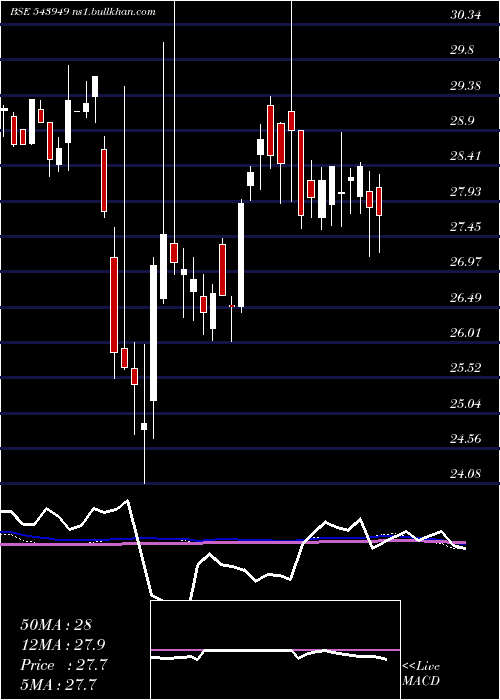Click the BSE stock code in header
The width and height of the screenshot is (500, 700).
[39, 12]
